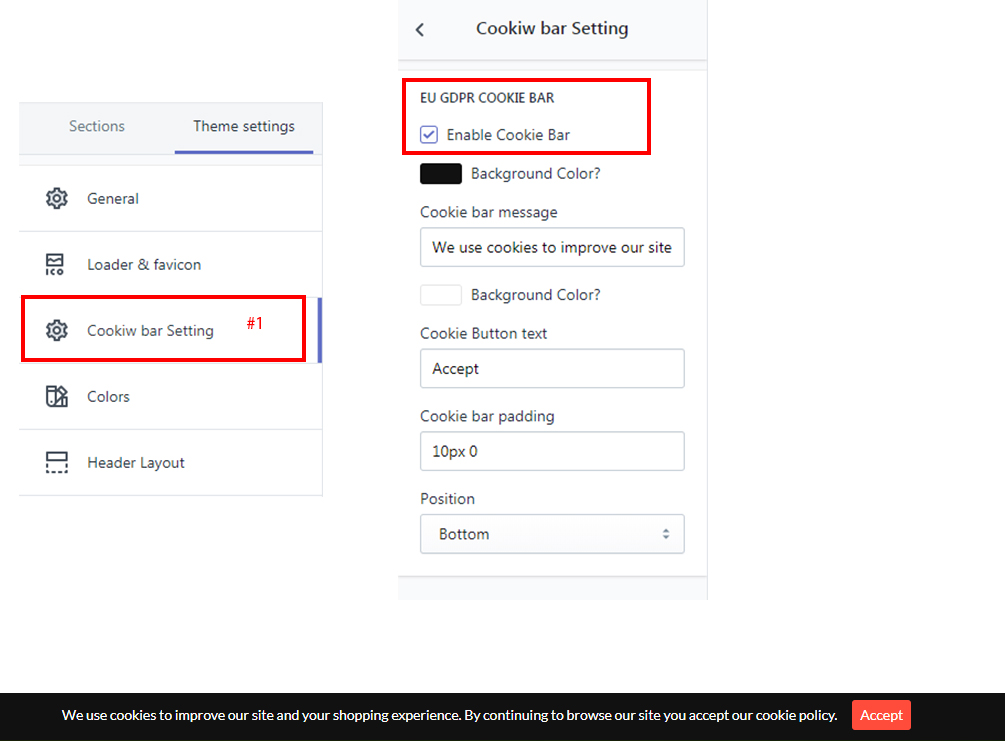1005x741 pixels.
Task: Open the black Background Color swatch
Action: point(441,174)
